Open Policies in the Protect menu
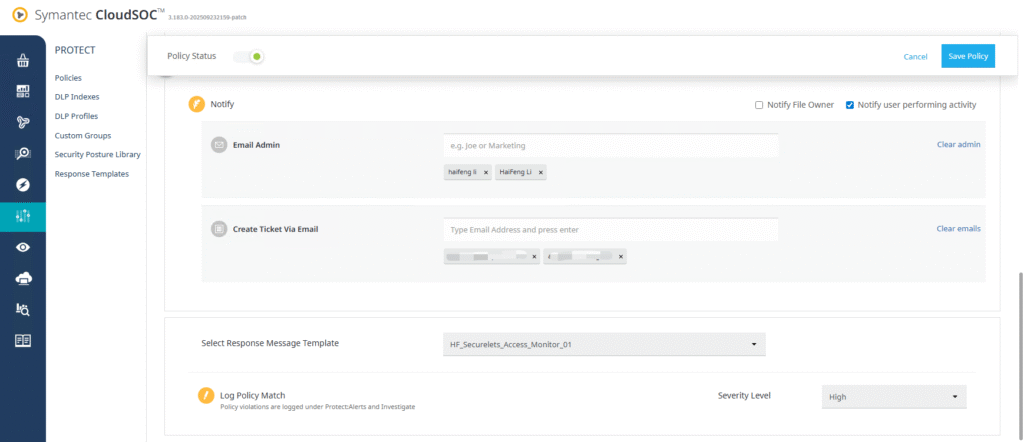1024x442 pixels. (x=68, y=78)
